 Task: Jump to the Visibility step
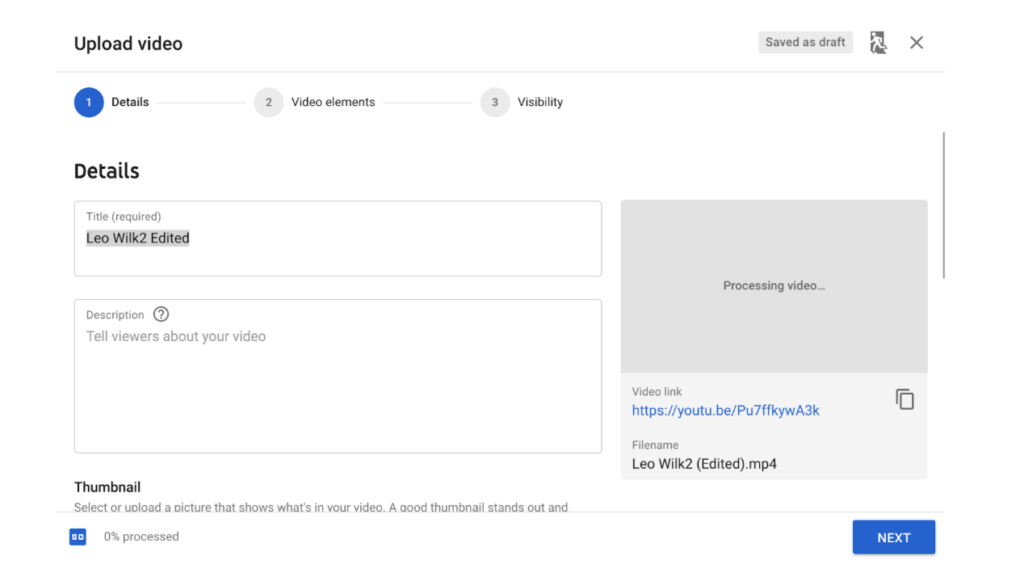click(x=495, y=102)
